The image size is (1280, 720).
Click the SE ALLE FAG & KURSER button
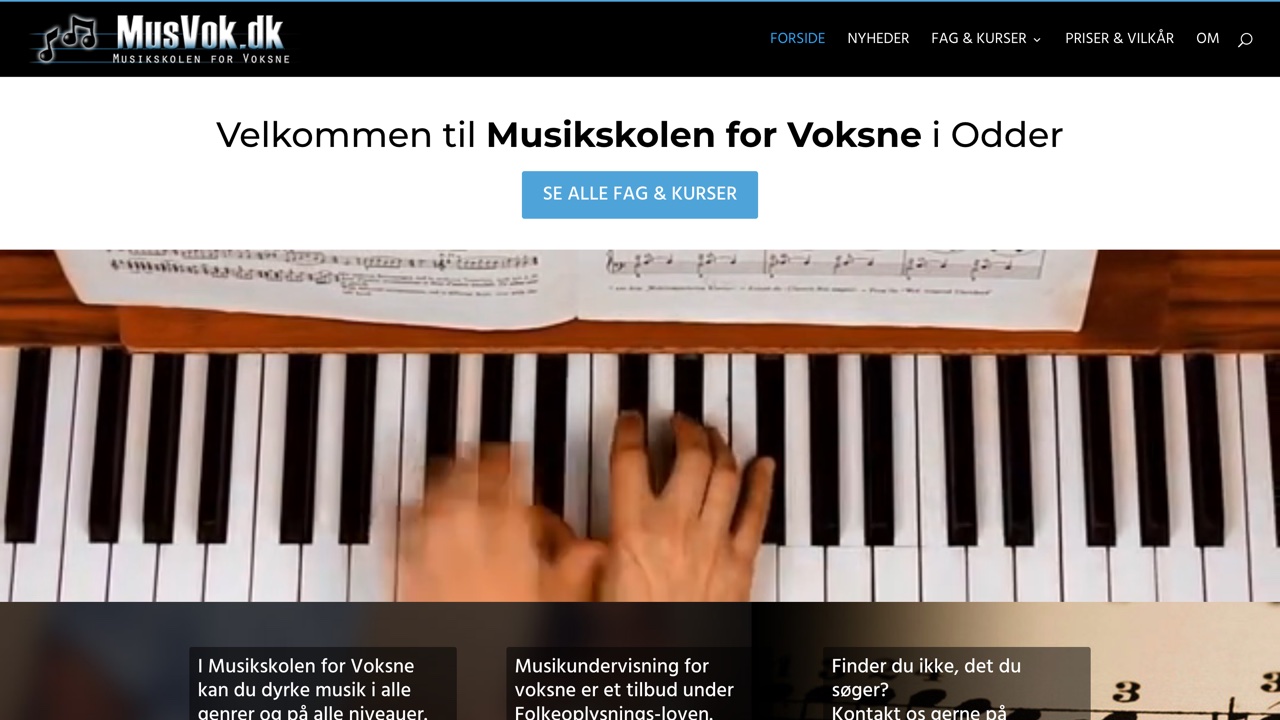coord(640,194)
